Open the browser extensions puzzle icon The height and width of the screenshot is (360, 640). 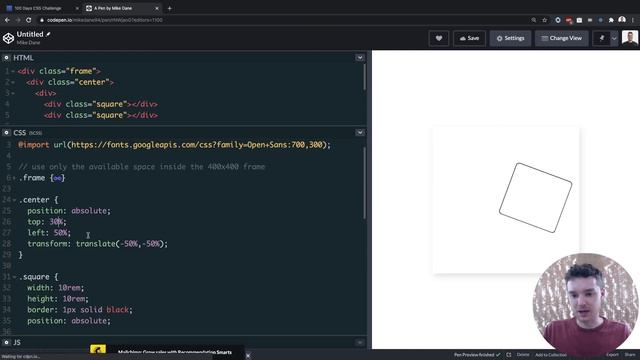[611, 20]
